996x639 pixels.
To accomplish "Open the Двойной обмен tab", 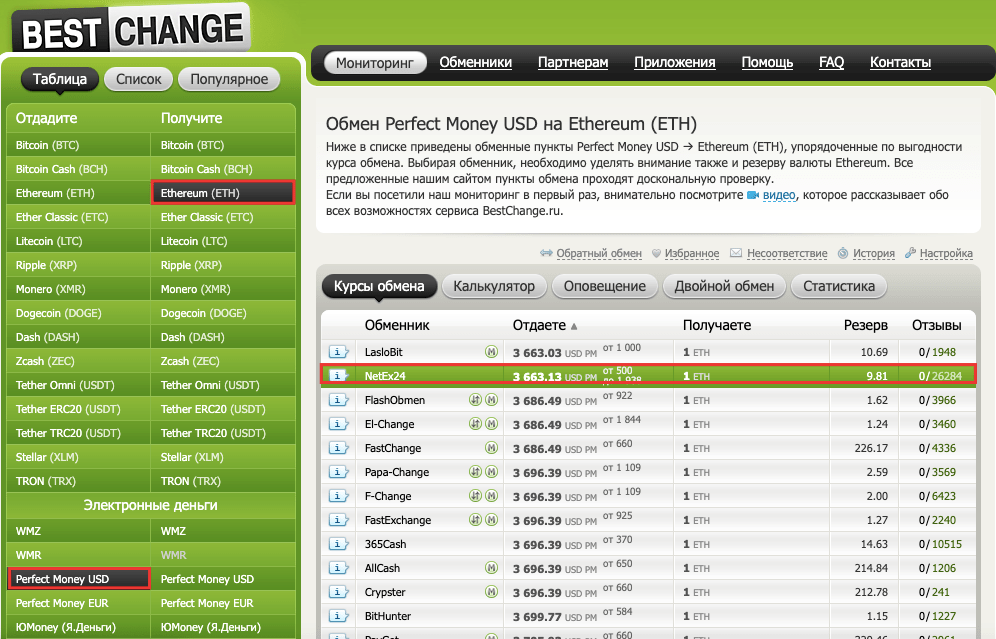I will click(724, 286).
